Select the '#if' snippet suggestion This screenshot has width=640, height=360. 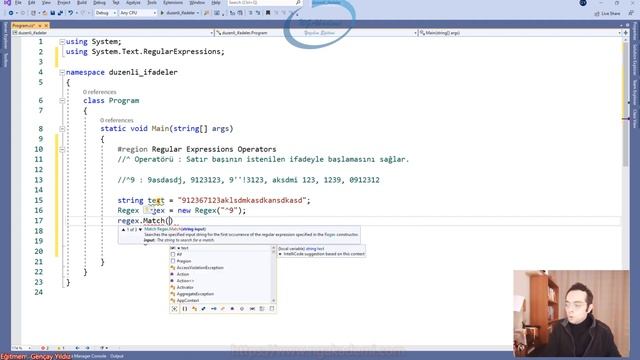click(x=220, y=254)
